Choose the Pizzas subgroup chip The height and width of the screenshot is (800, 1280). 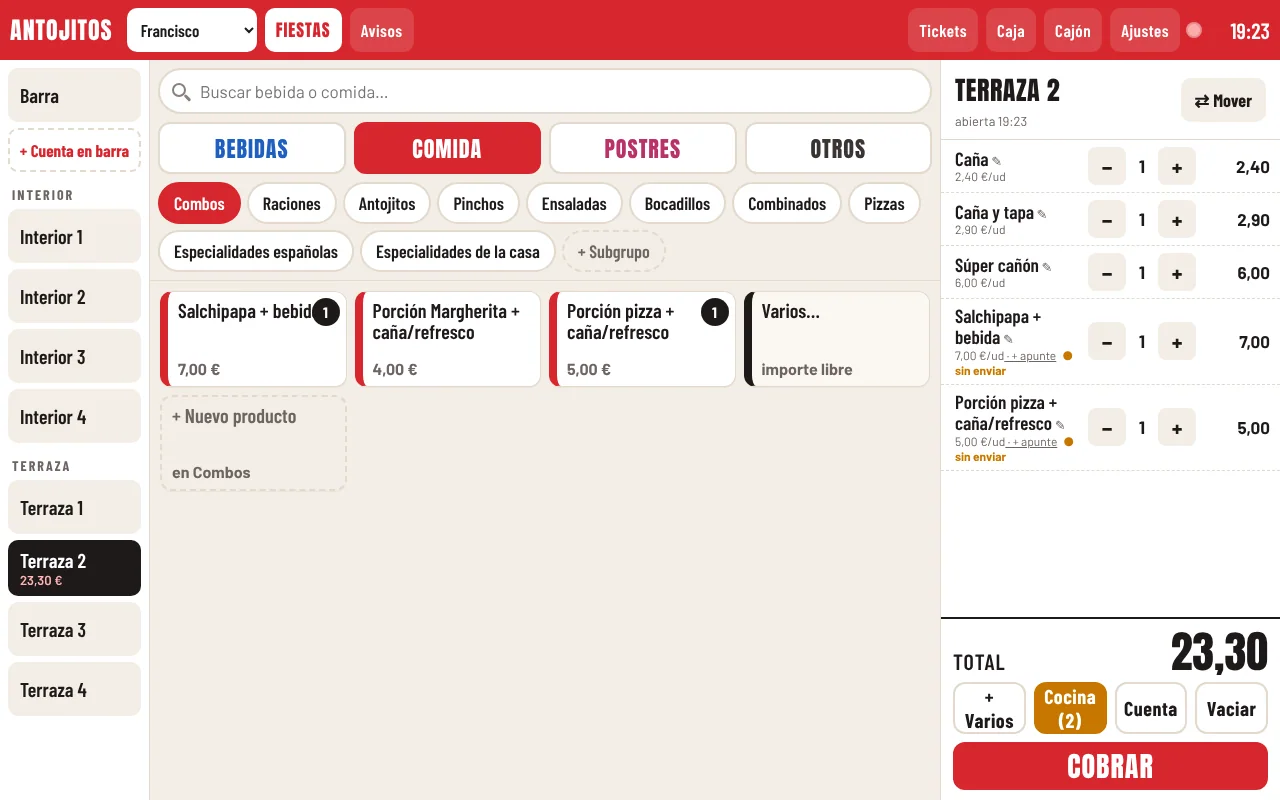pos(884,204)
